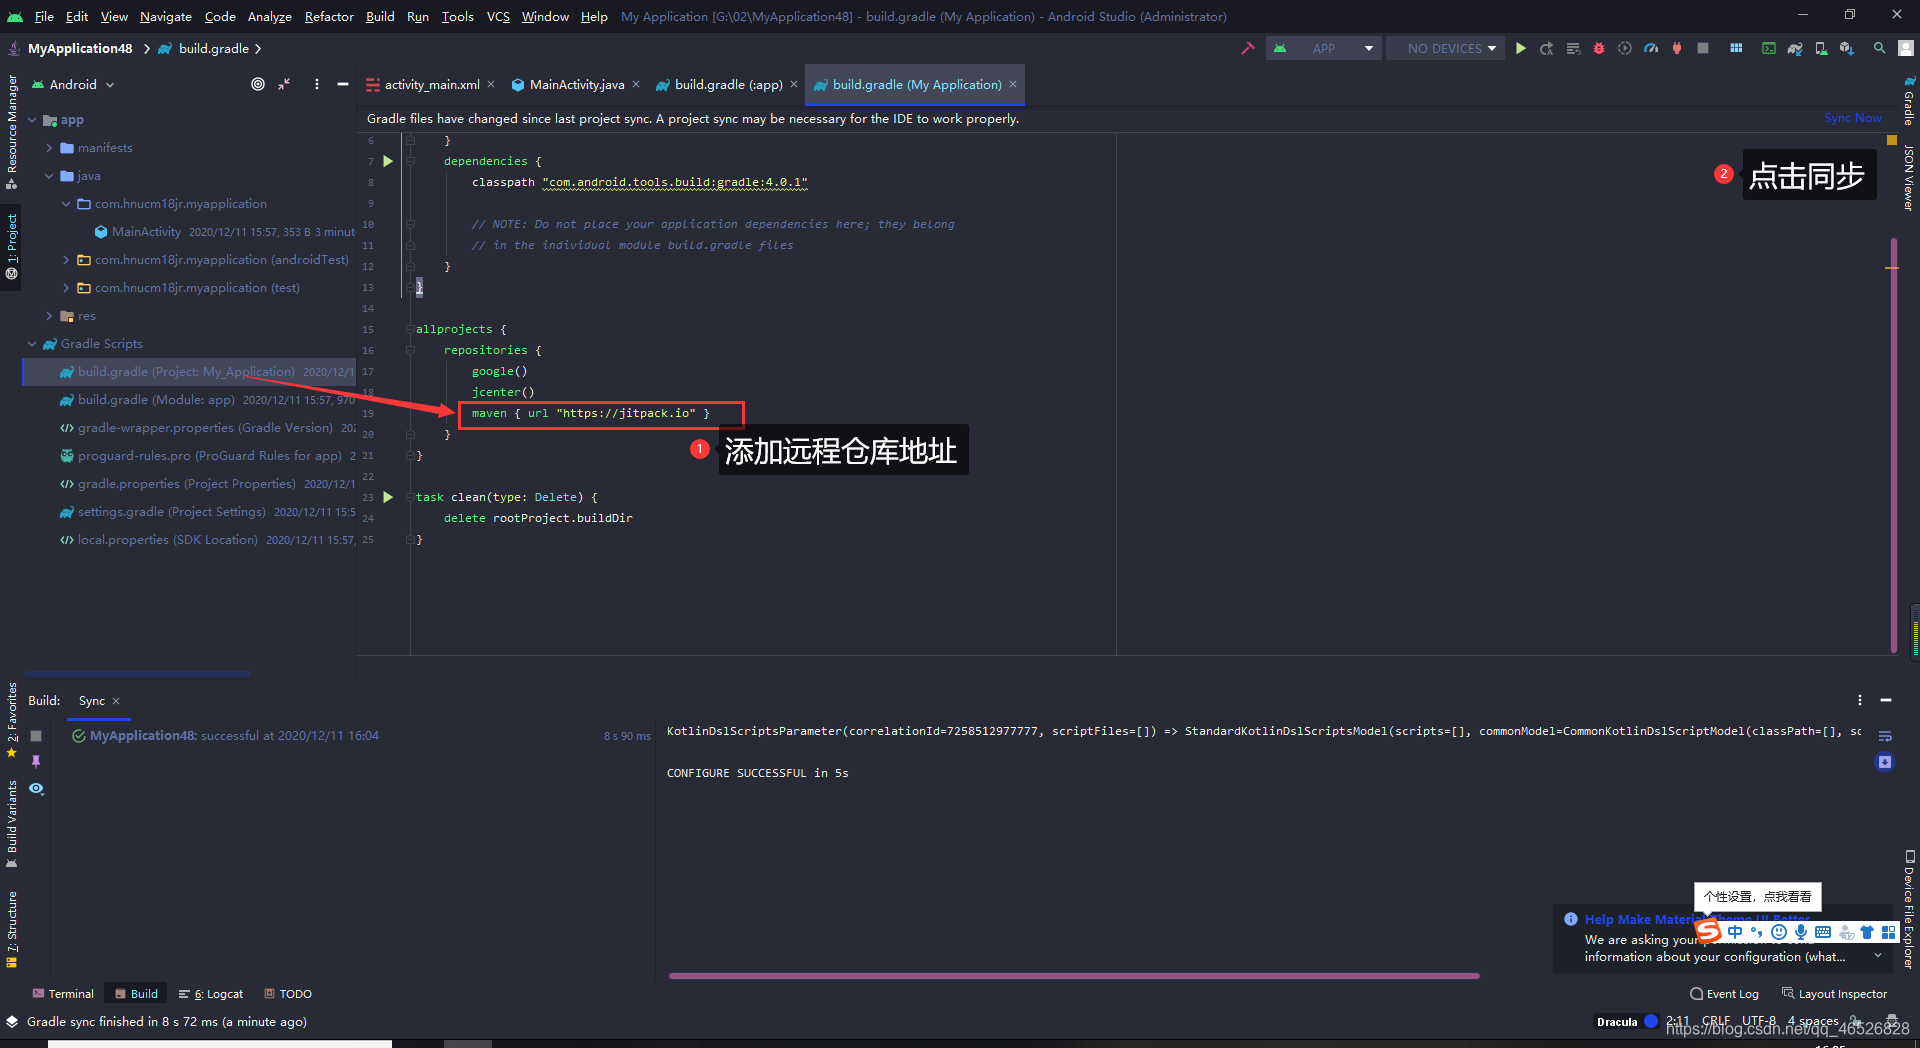Toggle scroll-to-end icon in build output
1920x1048 pixels.
coord(1885,762)
